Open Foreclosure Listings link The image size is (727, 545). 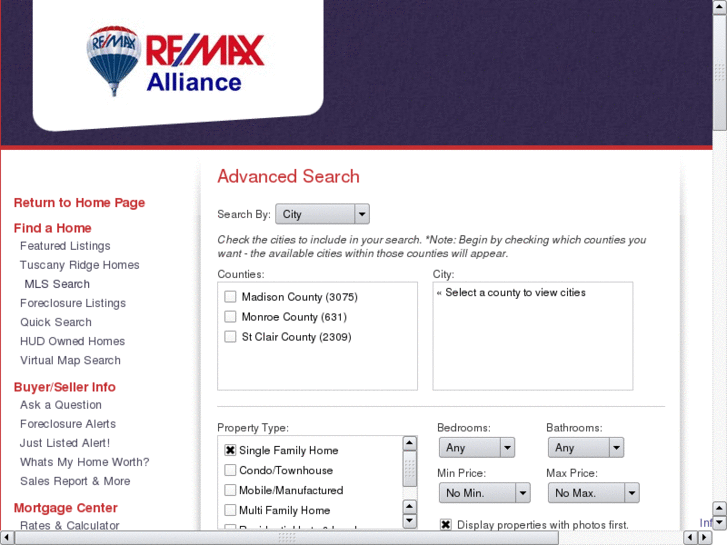(73, 303)
